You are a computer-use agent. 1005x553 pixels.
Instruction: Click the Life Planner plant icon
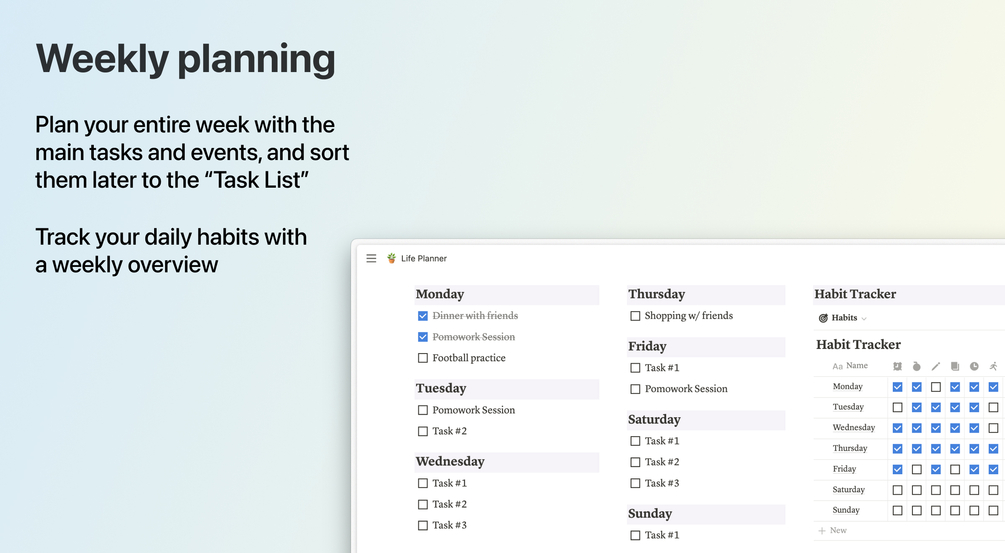point(391,259)
